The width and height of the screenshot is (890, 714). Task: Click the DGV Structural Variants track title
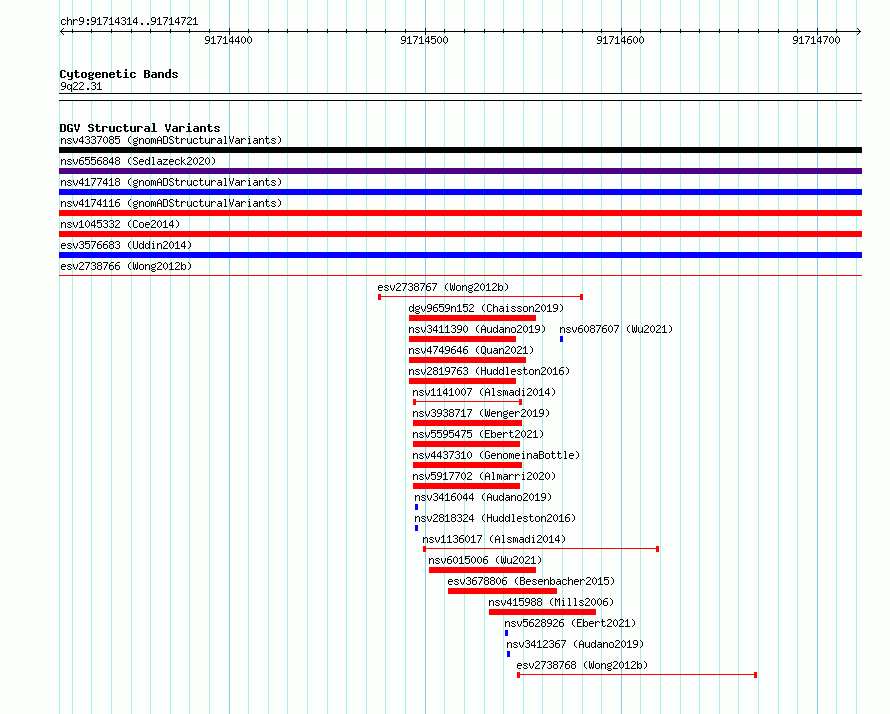pos(140,128)
